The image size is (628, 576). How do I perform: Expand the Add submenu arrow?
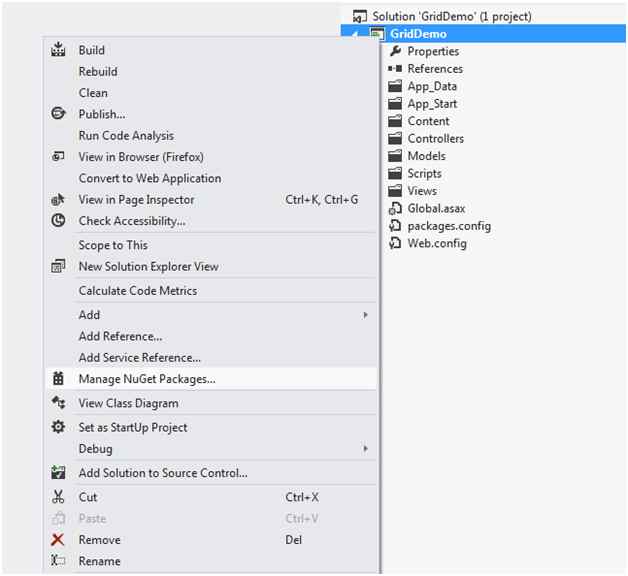[x=365, y=315]
